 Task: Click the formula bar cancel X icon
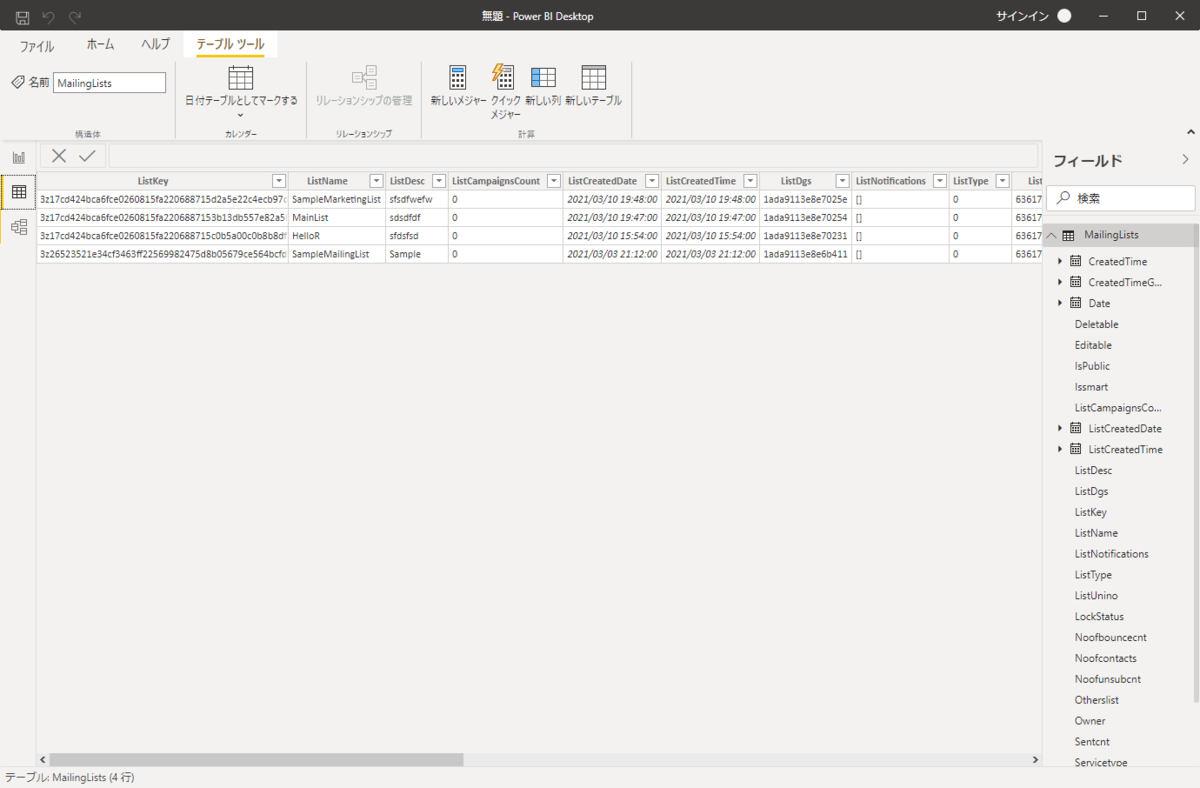tap(59, 155)
